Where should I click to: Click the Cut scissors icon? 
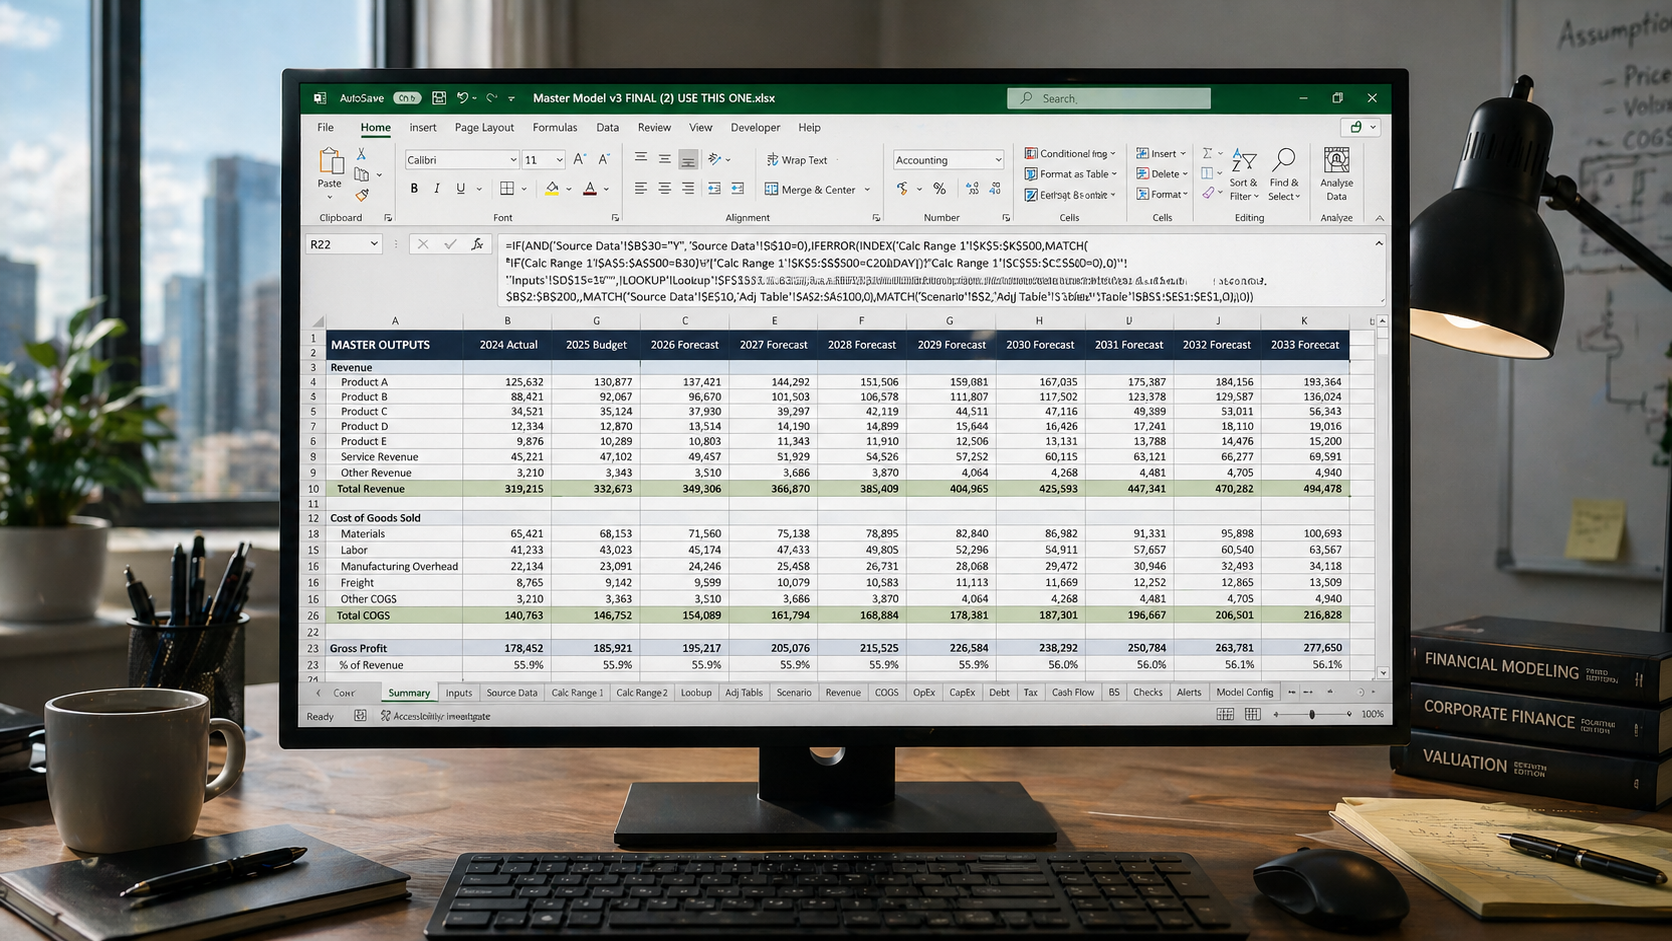pos(361,154)
